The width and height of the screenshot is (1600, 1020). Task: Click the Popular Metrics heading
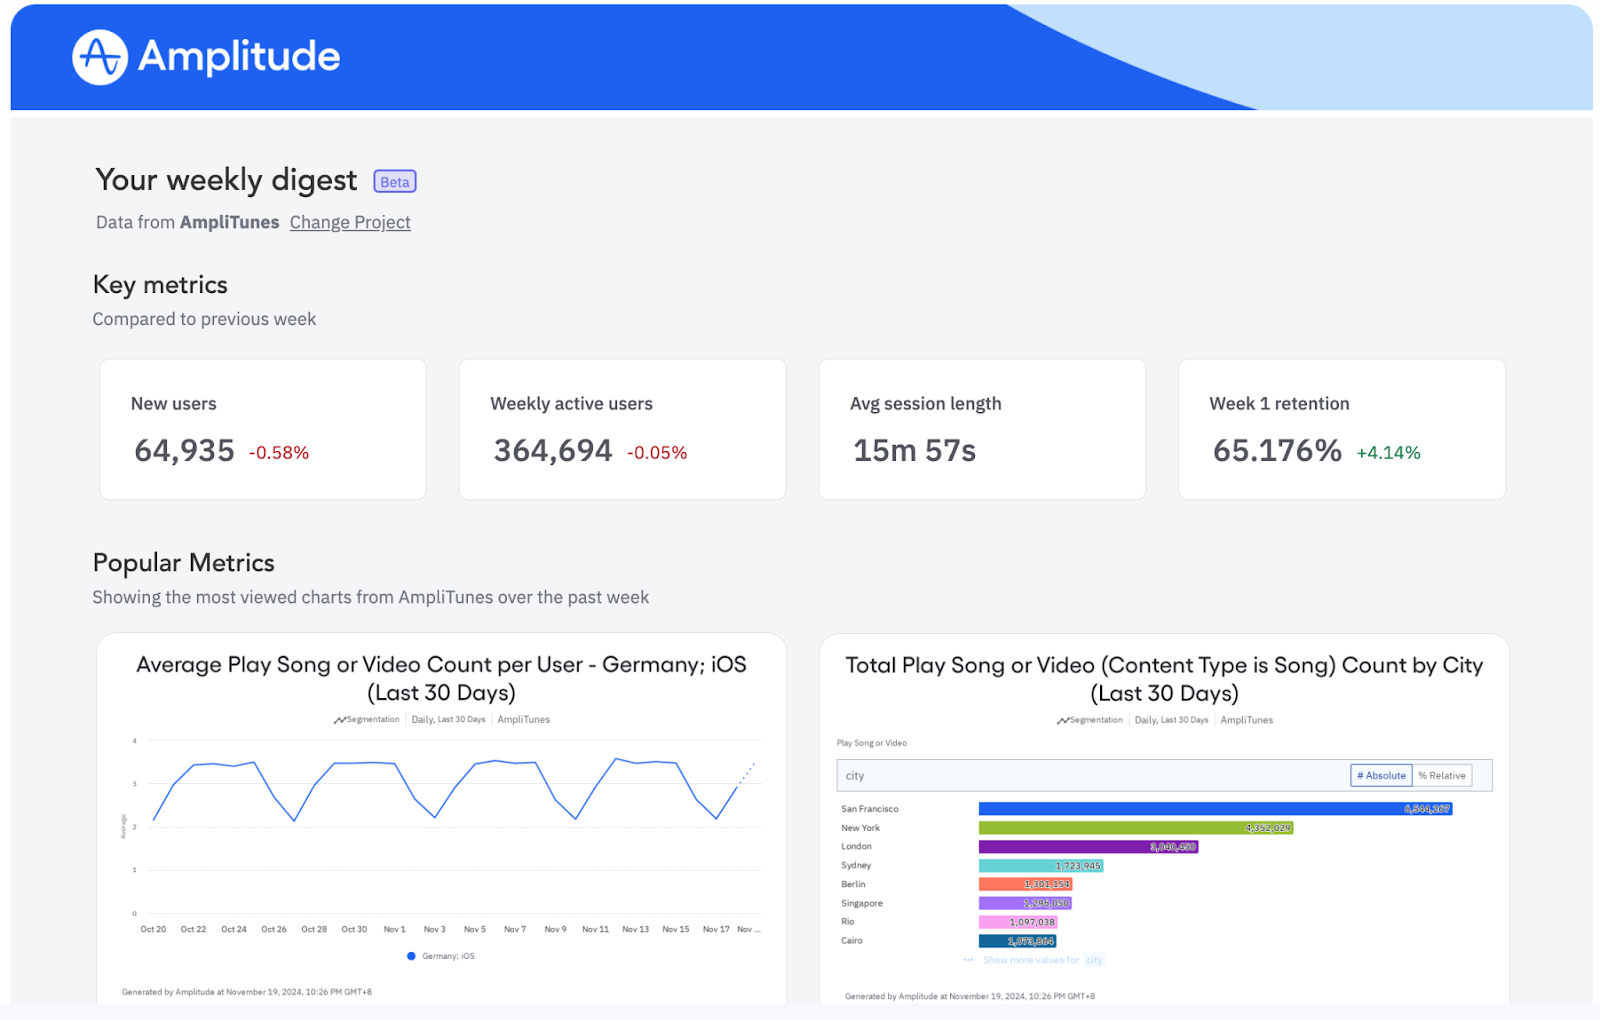[184, 563]
